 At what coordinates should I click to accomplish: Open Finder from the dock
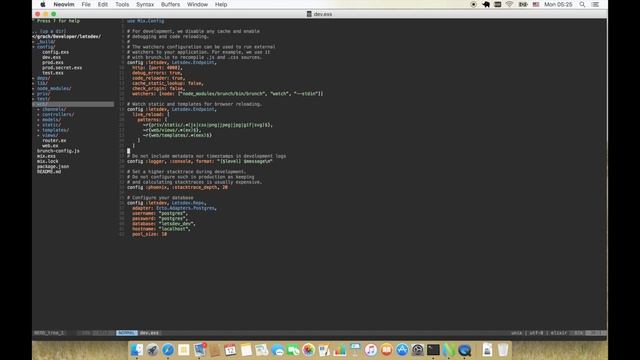pyautogui.click(x=137, y=350)
